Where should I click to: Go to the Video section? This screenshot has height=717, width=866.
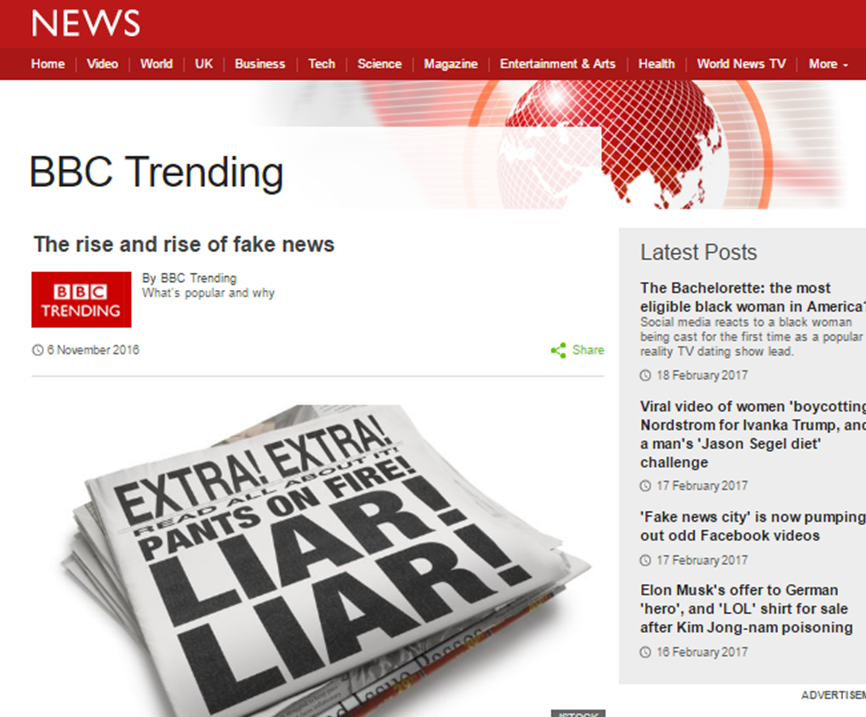click(102, 64)
